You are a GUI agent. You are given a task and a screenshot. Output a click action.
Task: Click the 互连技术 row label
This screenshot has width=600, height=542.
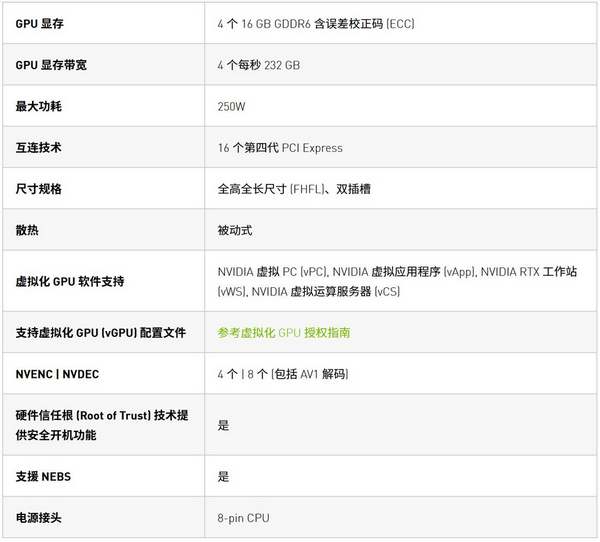pos(38,148)
